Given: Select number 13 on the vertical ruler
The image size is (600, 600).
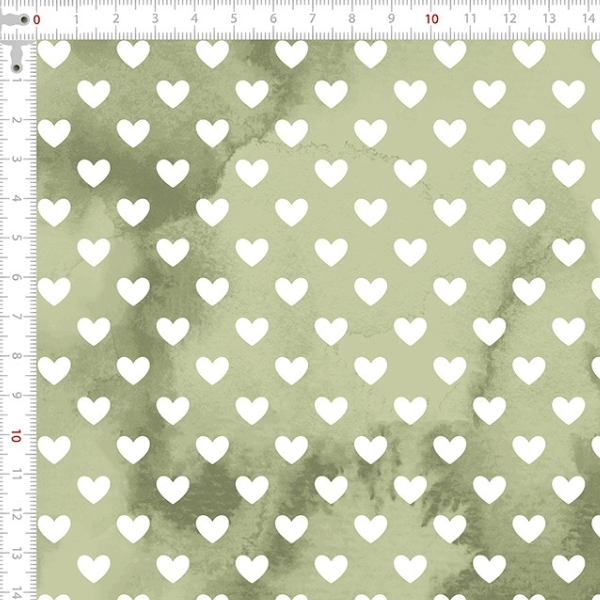Looking at the screenshot, I should click(x=16, y=555).
